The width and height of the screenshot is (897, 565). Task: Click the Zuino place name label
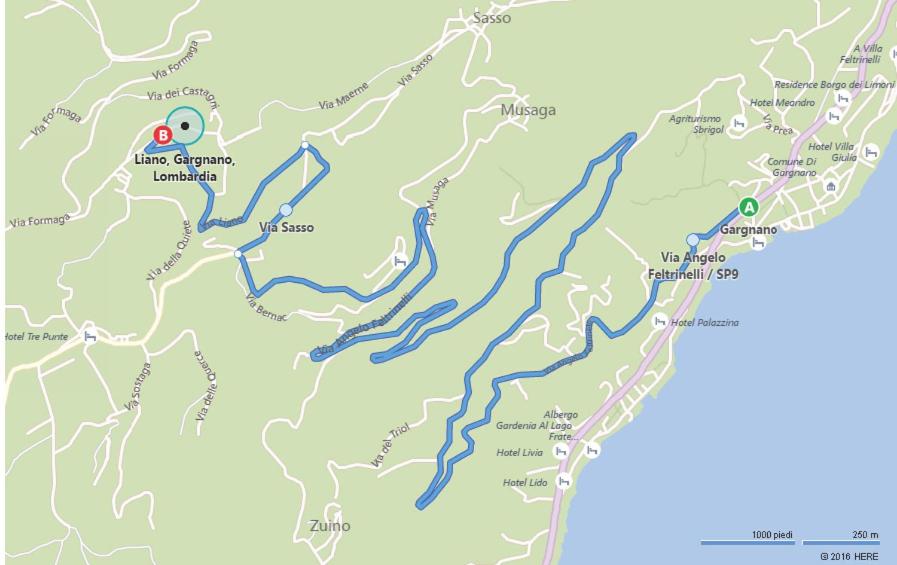tap(330, 526)
